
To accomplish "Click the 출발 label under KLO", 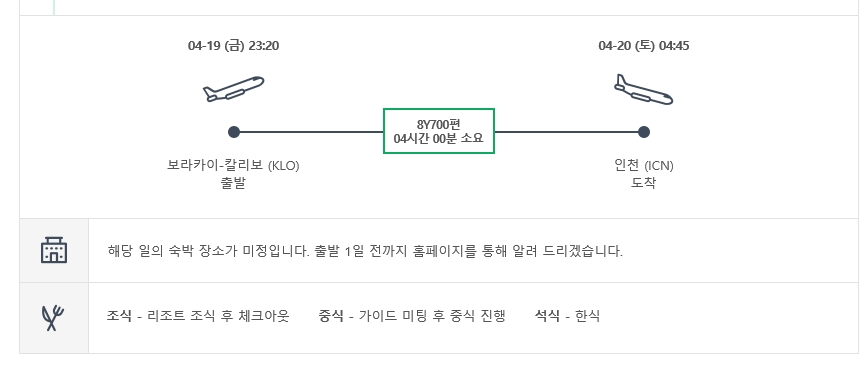I will tap(233, 183).
